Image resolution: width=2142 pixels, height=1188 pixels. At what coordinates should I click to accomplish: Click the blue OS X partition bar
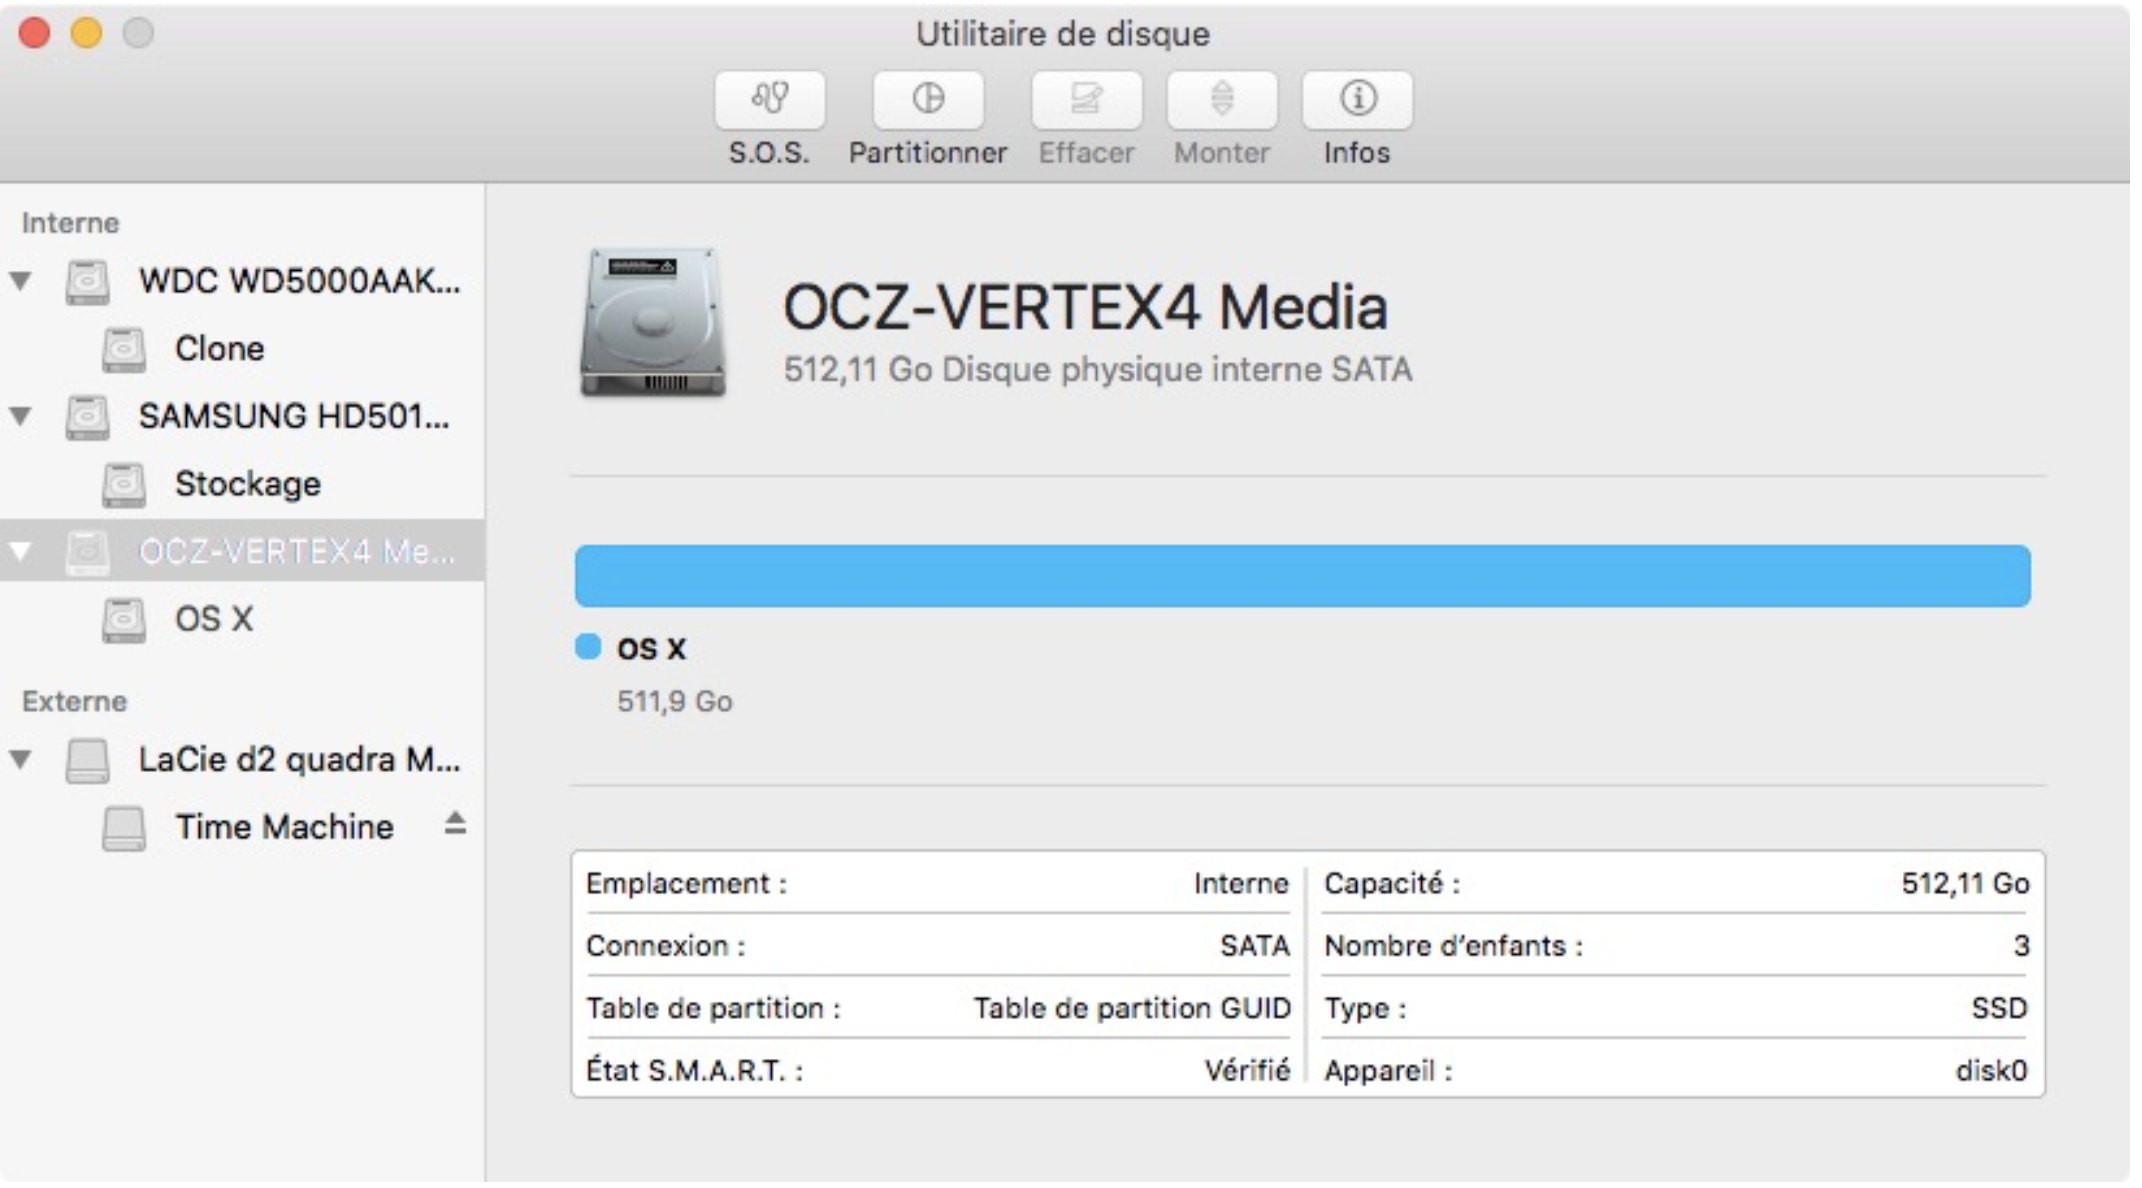point(1301,576)
